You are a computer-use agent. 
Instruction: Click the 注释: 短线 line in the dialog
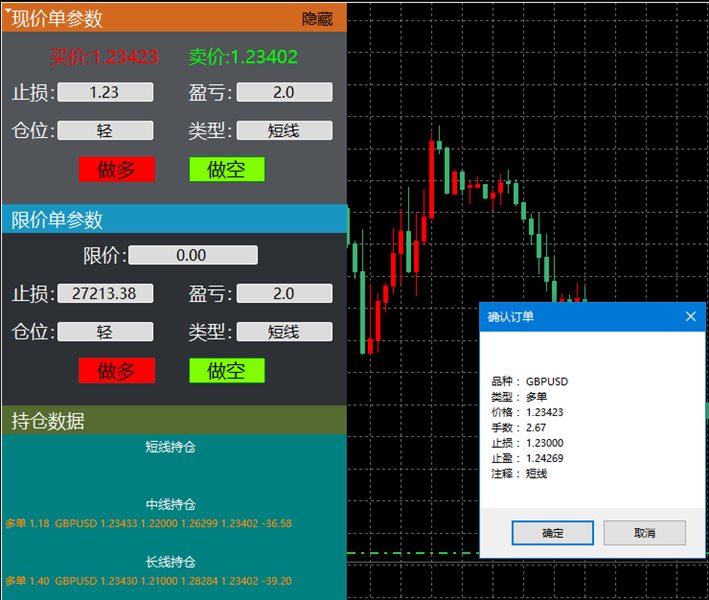519,474
